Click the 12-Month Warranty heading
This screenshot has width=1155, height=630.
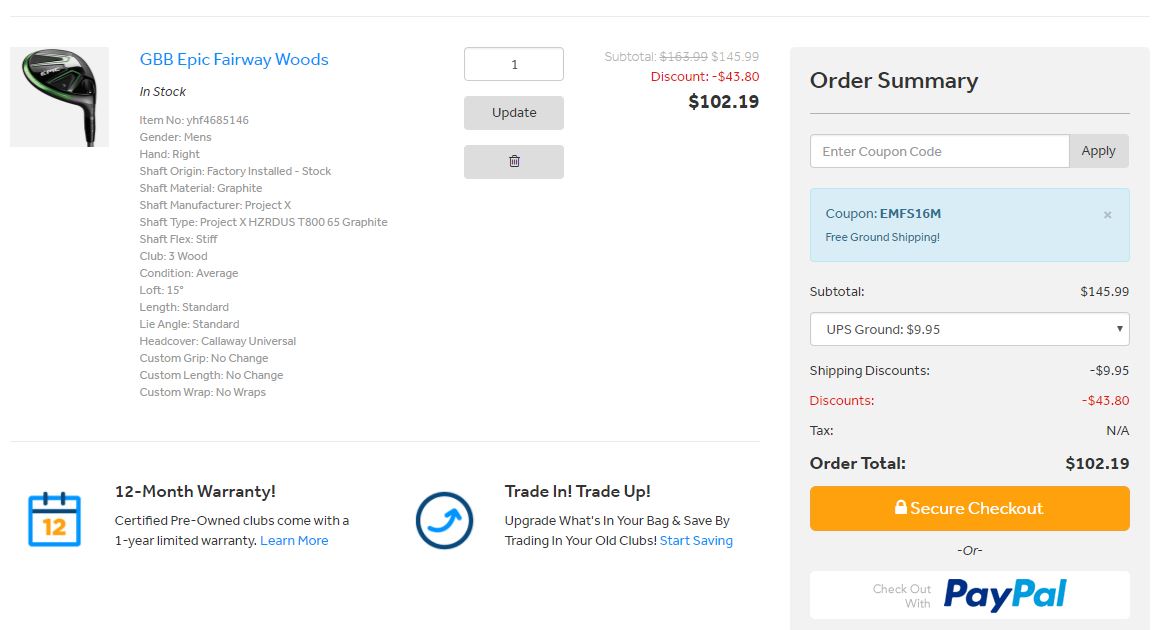pos(195,491)
